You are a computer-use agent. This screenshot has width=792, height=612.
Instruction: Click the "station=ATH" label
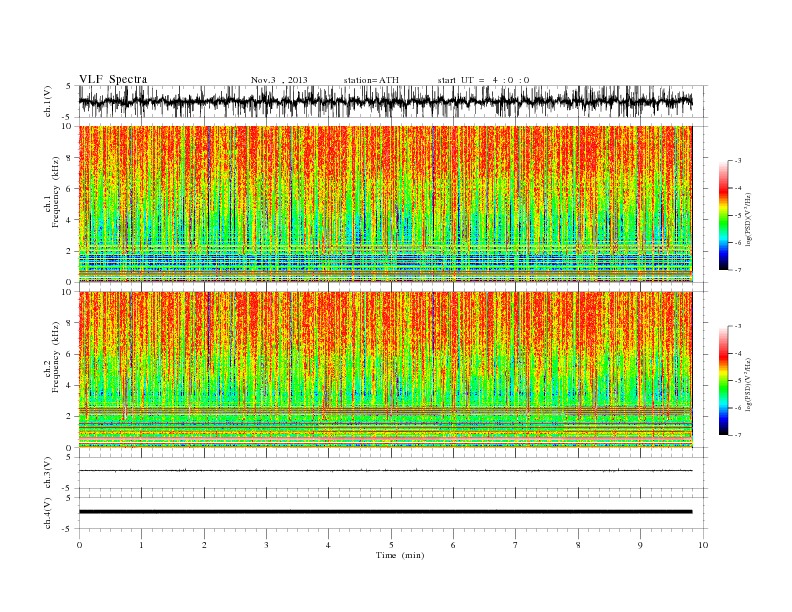click(371, 80)
